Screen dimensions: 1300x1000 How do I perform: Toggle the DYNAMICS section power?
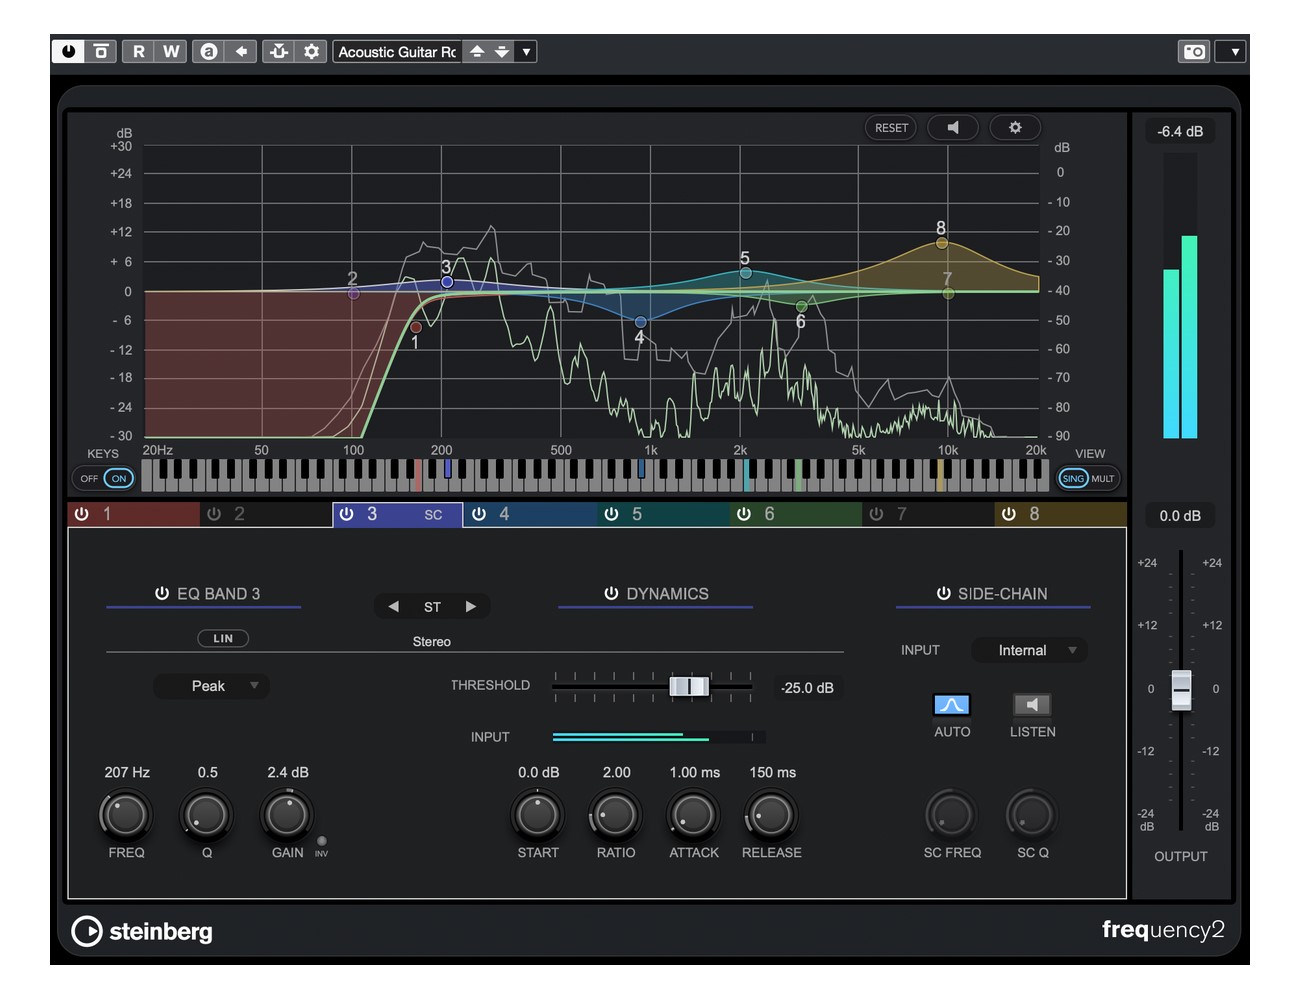611,594
